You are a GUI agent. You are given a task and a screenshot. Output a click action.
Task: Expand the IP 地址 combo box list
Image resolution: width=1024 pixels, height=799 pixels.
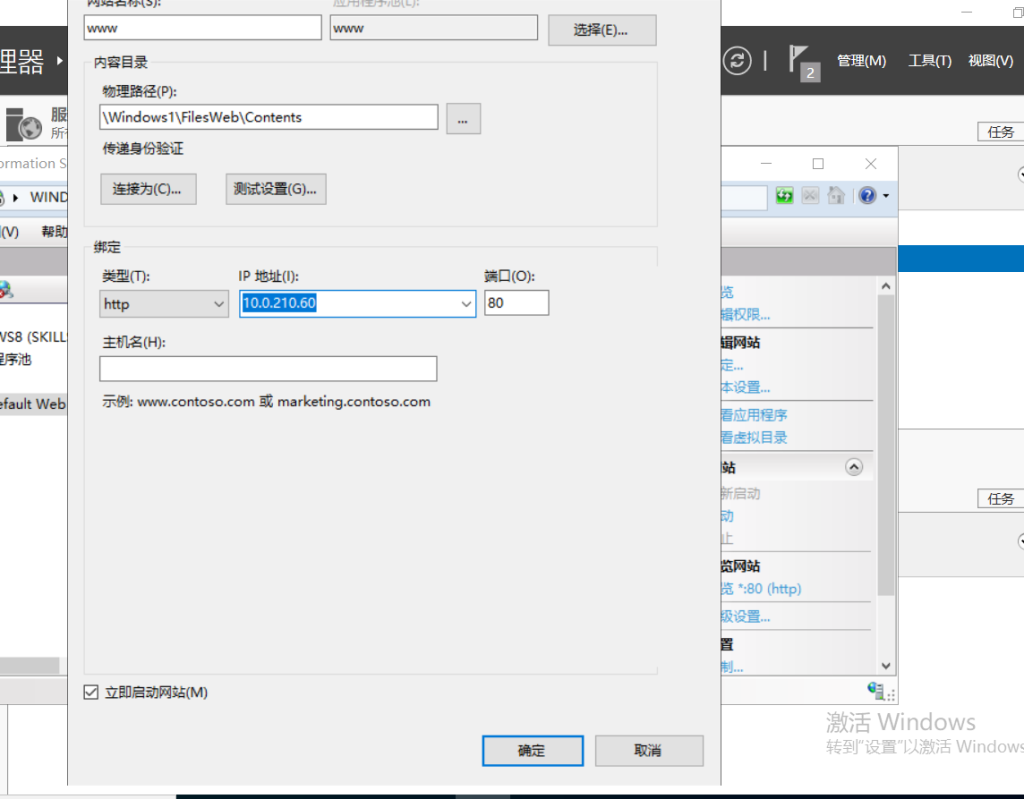466,304
